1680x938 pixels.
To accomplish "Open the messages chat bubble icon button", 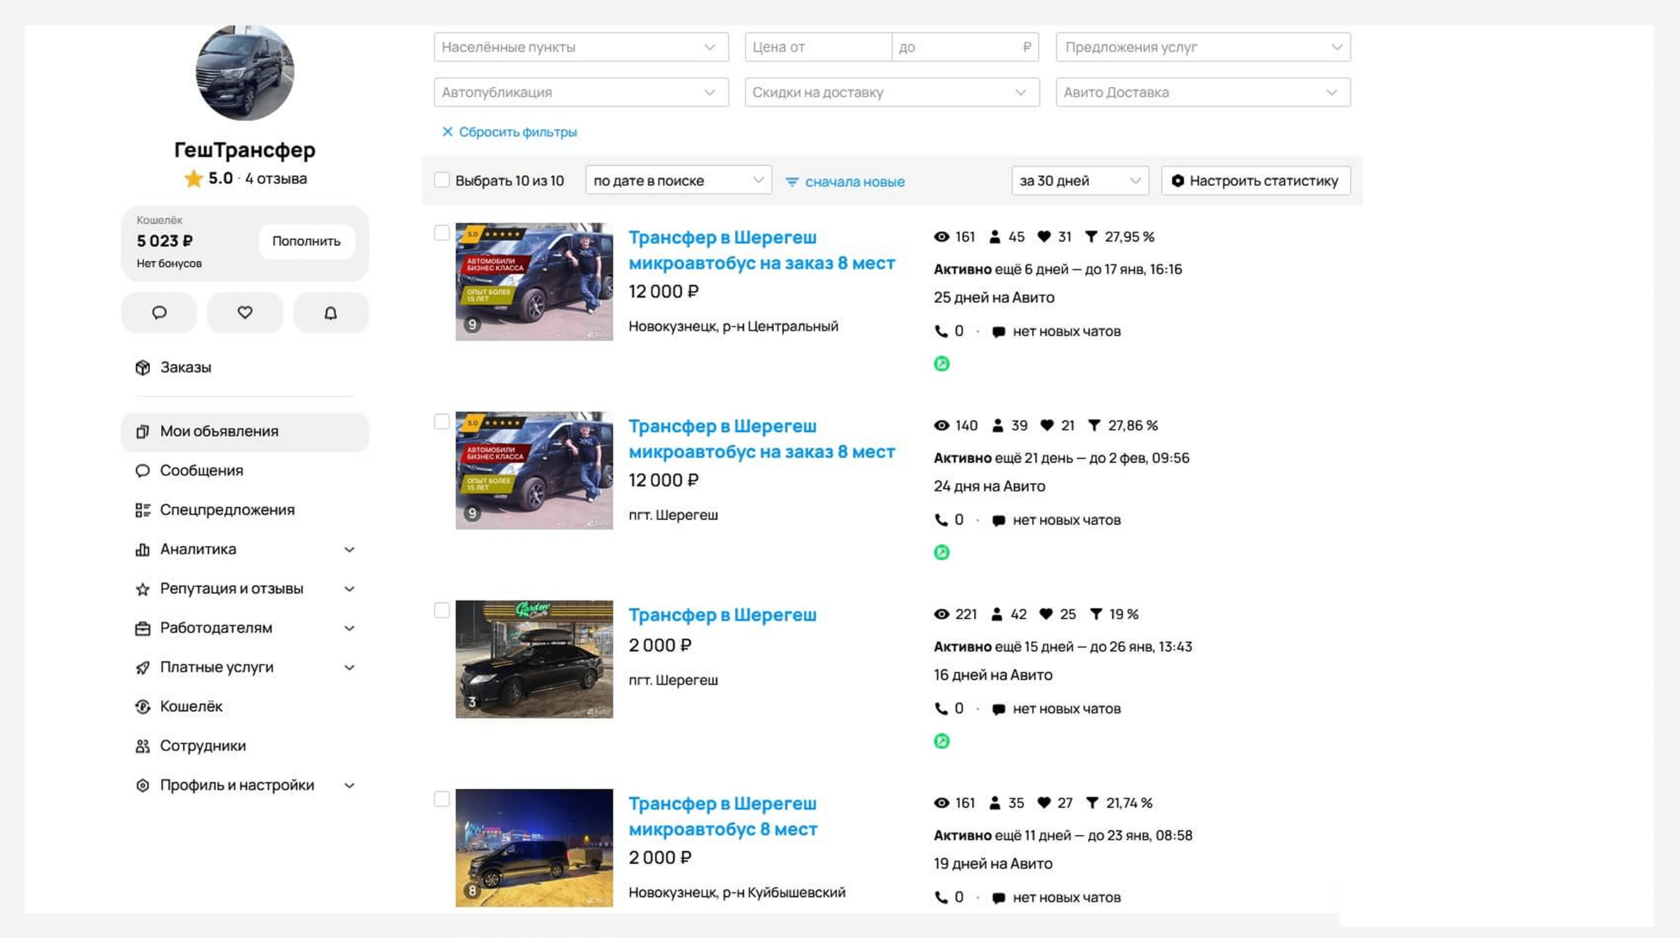I will click(x=159, y=313).
